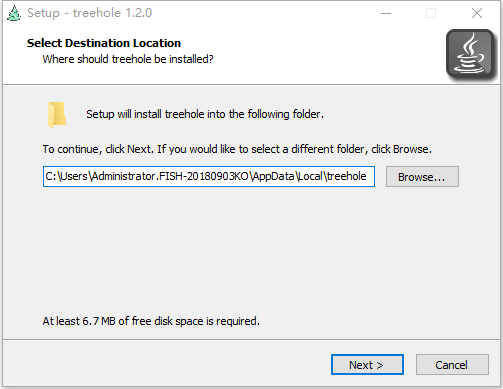The width and height of the screenshot is (503, 389).
Task: Click the 'Setup - treehole 1.2.0' title text
Action: click(89, 13)
